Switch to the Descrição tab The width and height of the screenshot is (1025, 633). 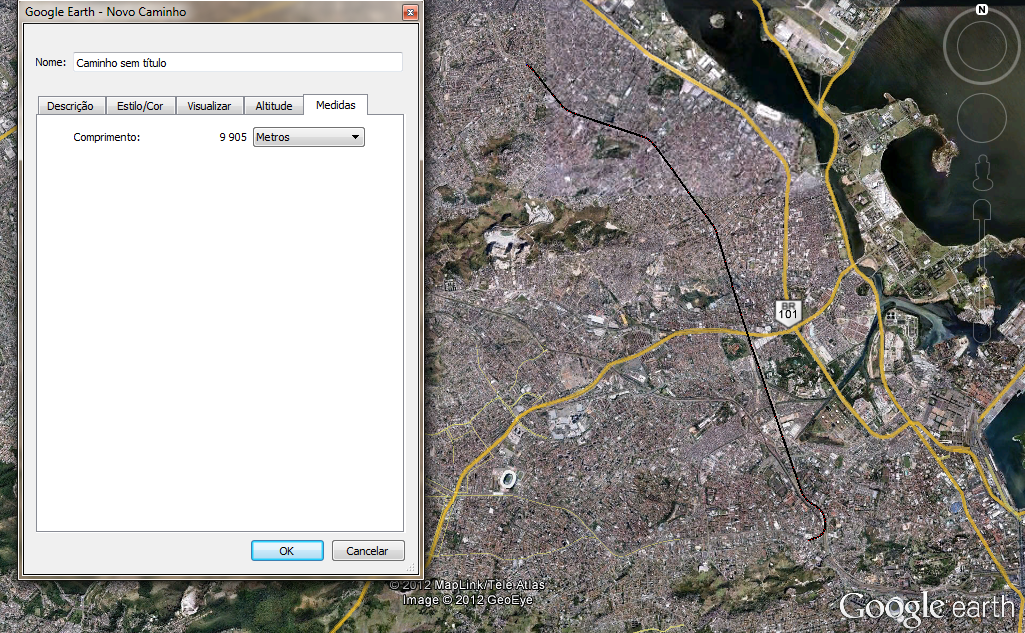click(70, 106)
